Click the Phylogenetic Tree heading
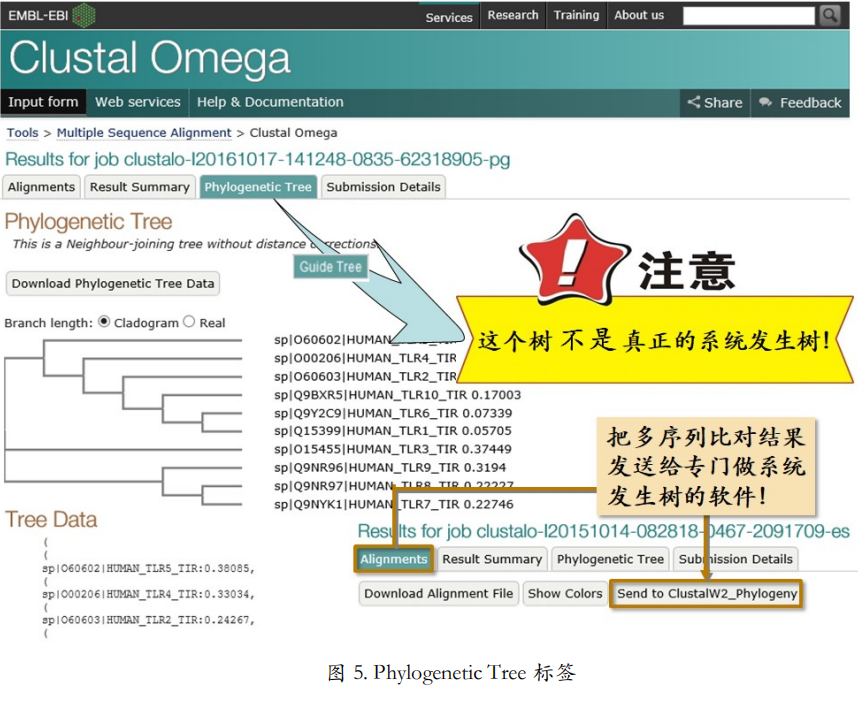The image size is (858, 702). click(88, 222)
